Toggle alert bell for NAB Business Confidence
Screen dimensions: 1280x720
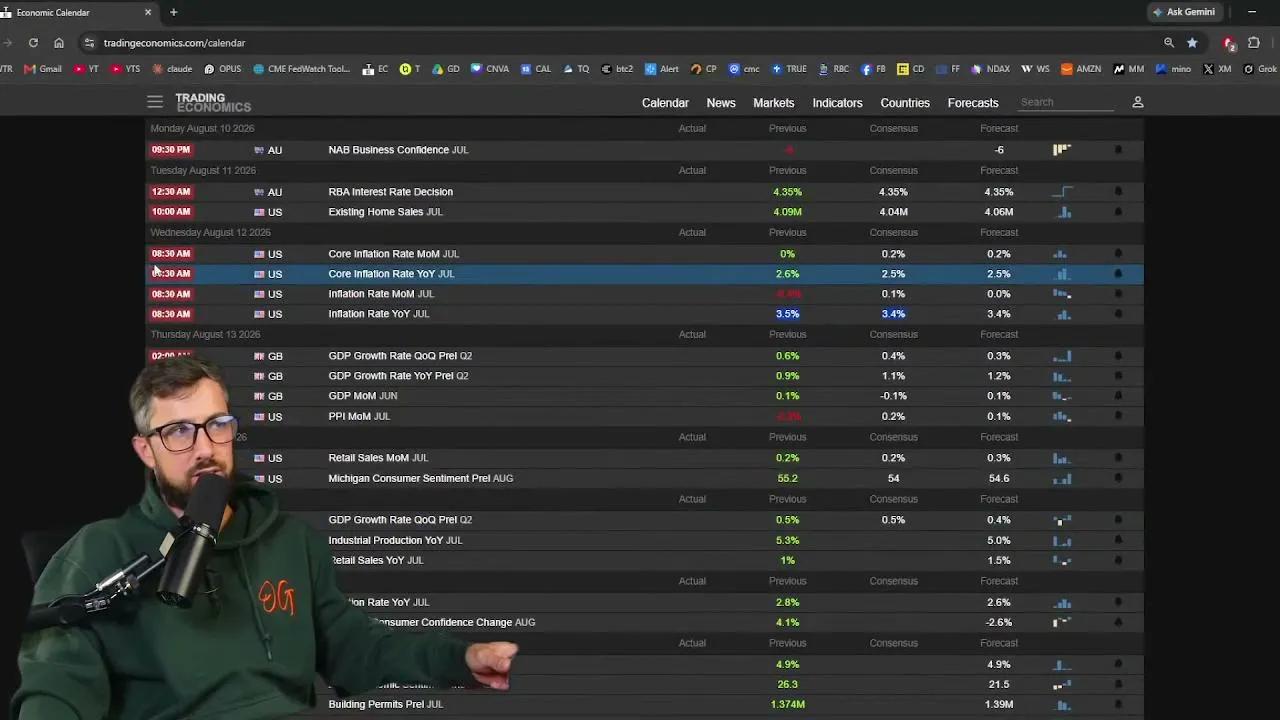point(1118,150)
